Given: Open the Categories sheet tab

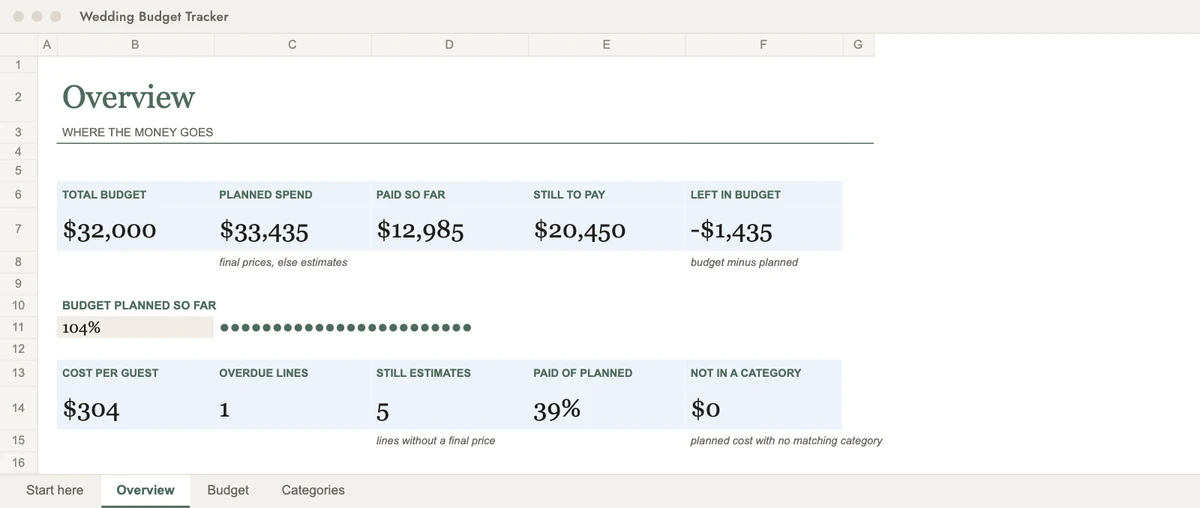Looking at the screenshot, I should (313, 490).
